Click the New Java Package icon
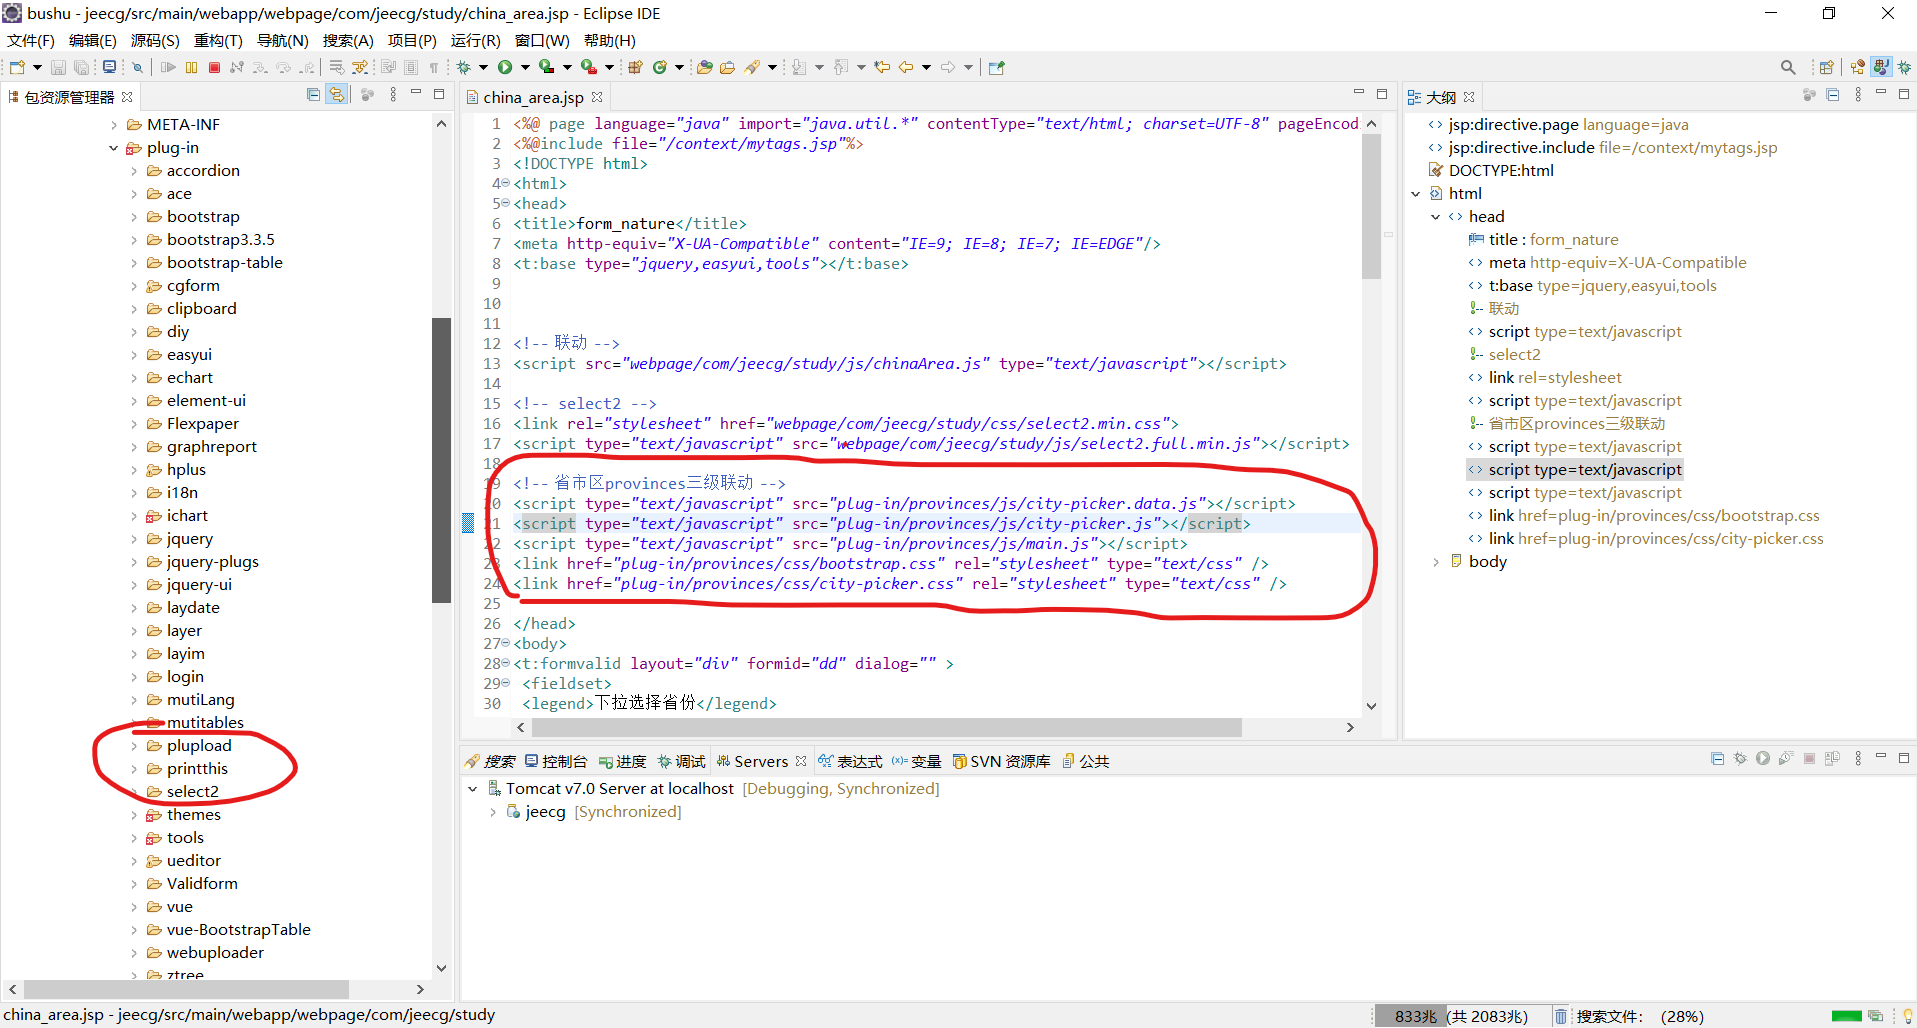The width and height of the screenshot is (1917, 1028). [635, 67]
